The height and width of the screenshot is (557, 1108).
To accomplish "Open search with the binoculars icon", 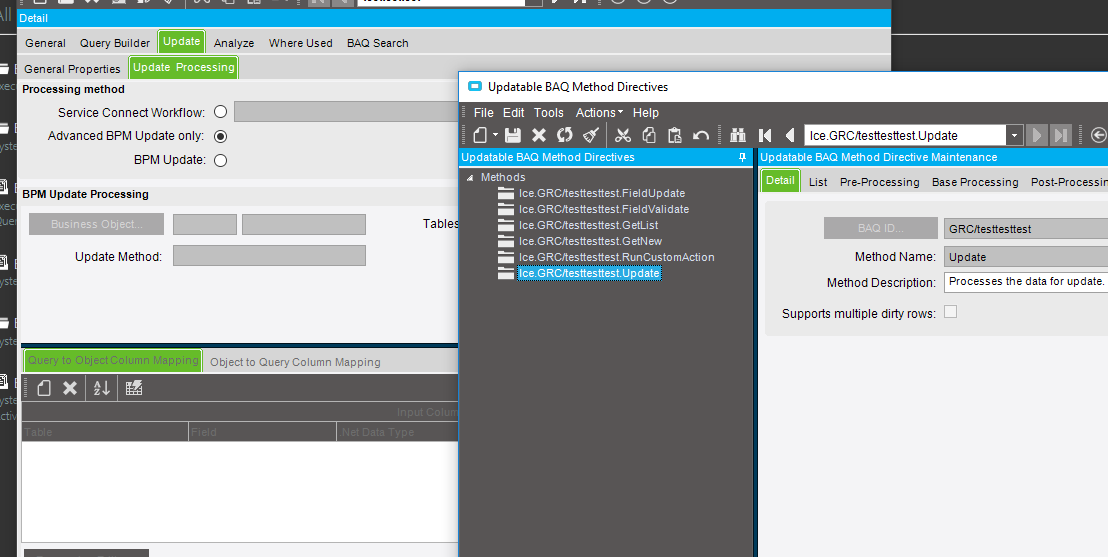I will (738, 135).
